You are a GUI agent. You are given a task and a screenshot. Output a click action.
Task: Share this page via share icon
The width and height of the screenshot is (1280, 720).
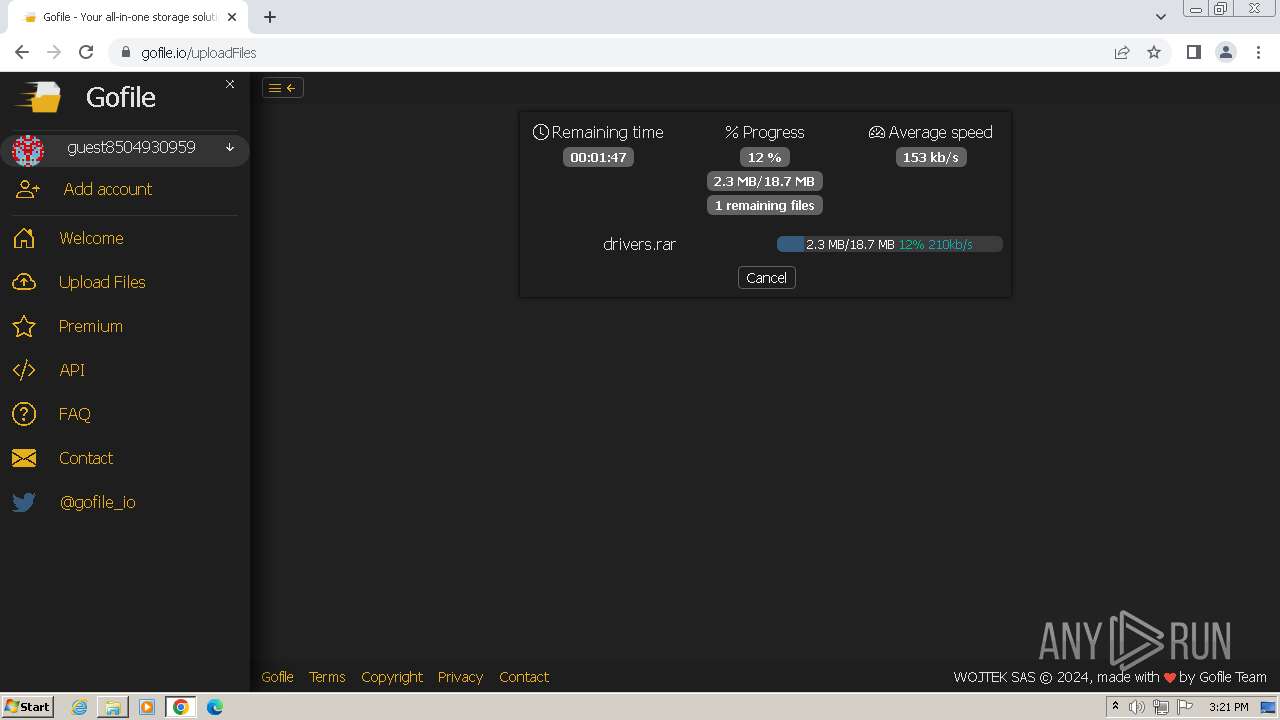click(x=1122, y=53)
